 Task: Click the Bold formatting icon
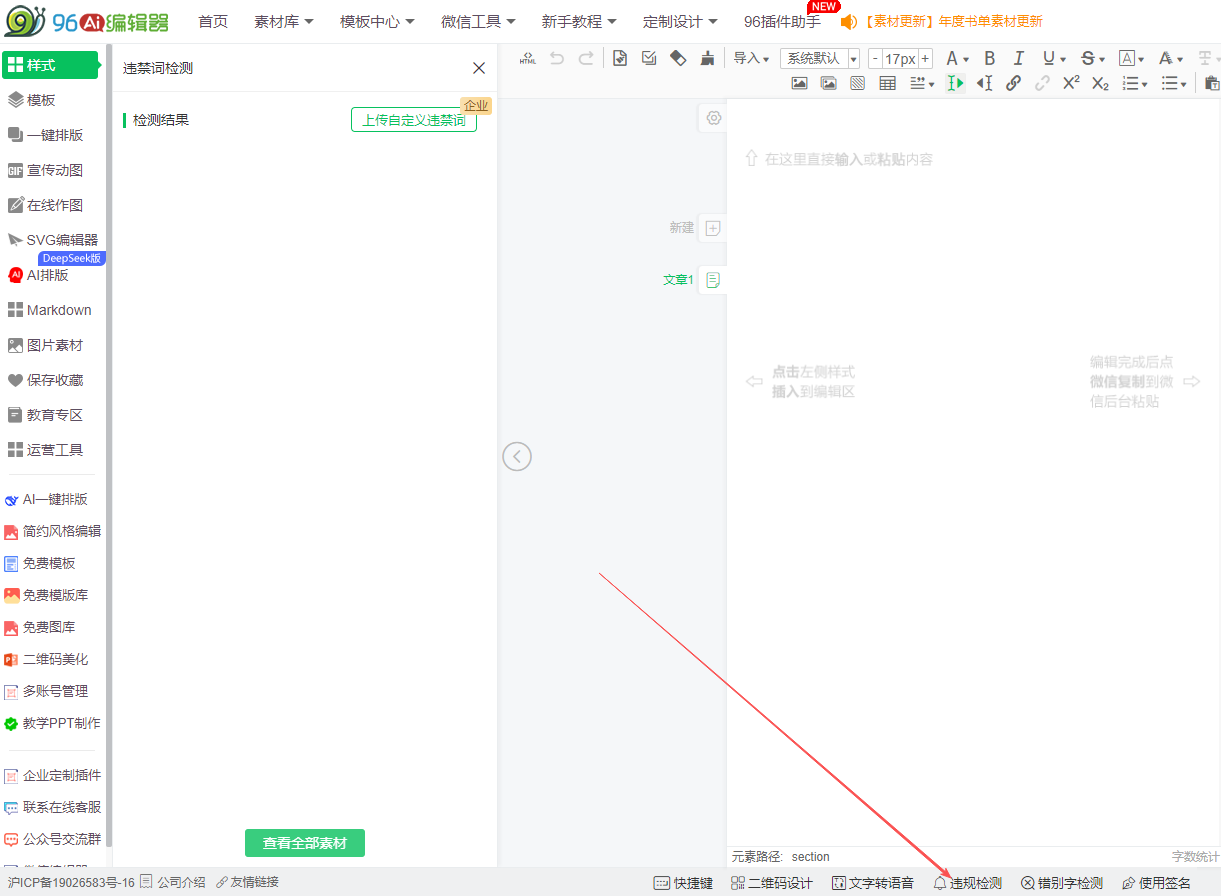(x=989, y=59)
